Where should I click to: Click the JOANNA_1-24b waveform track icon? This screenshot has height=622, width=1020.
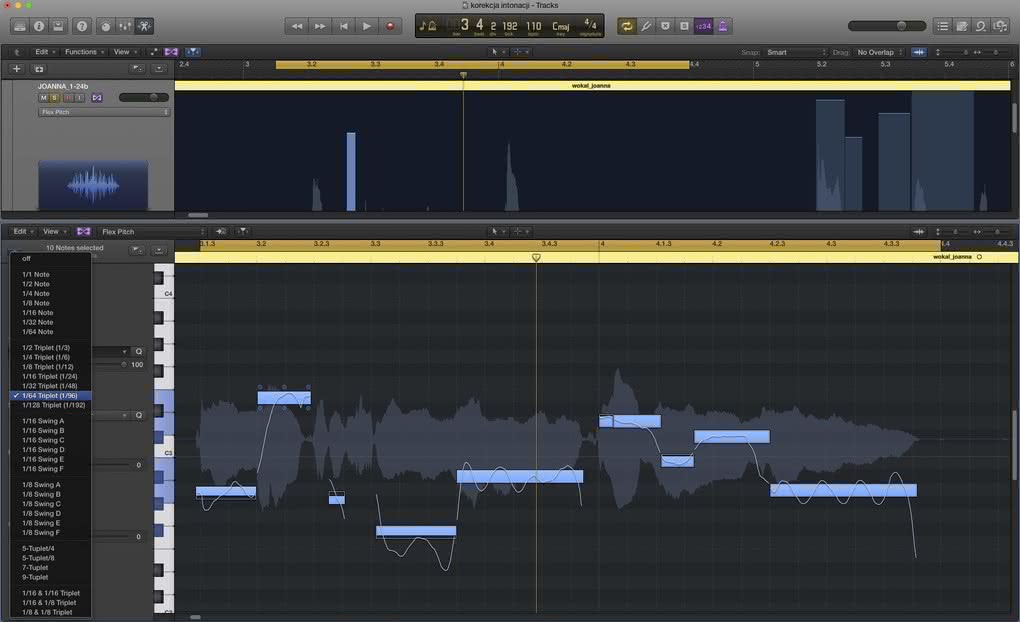tap(93, 185)
